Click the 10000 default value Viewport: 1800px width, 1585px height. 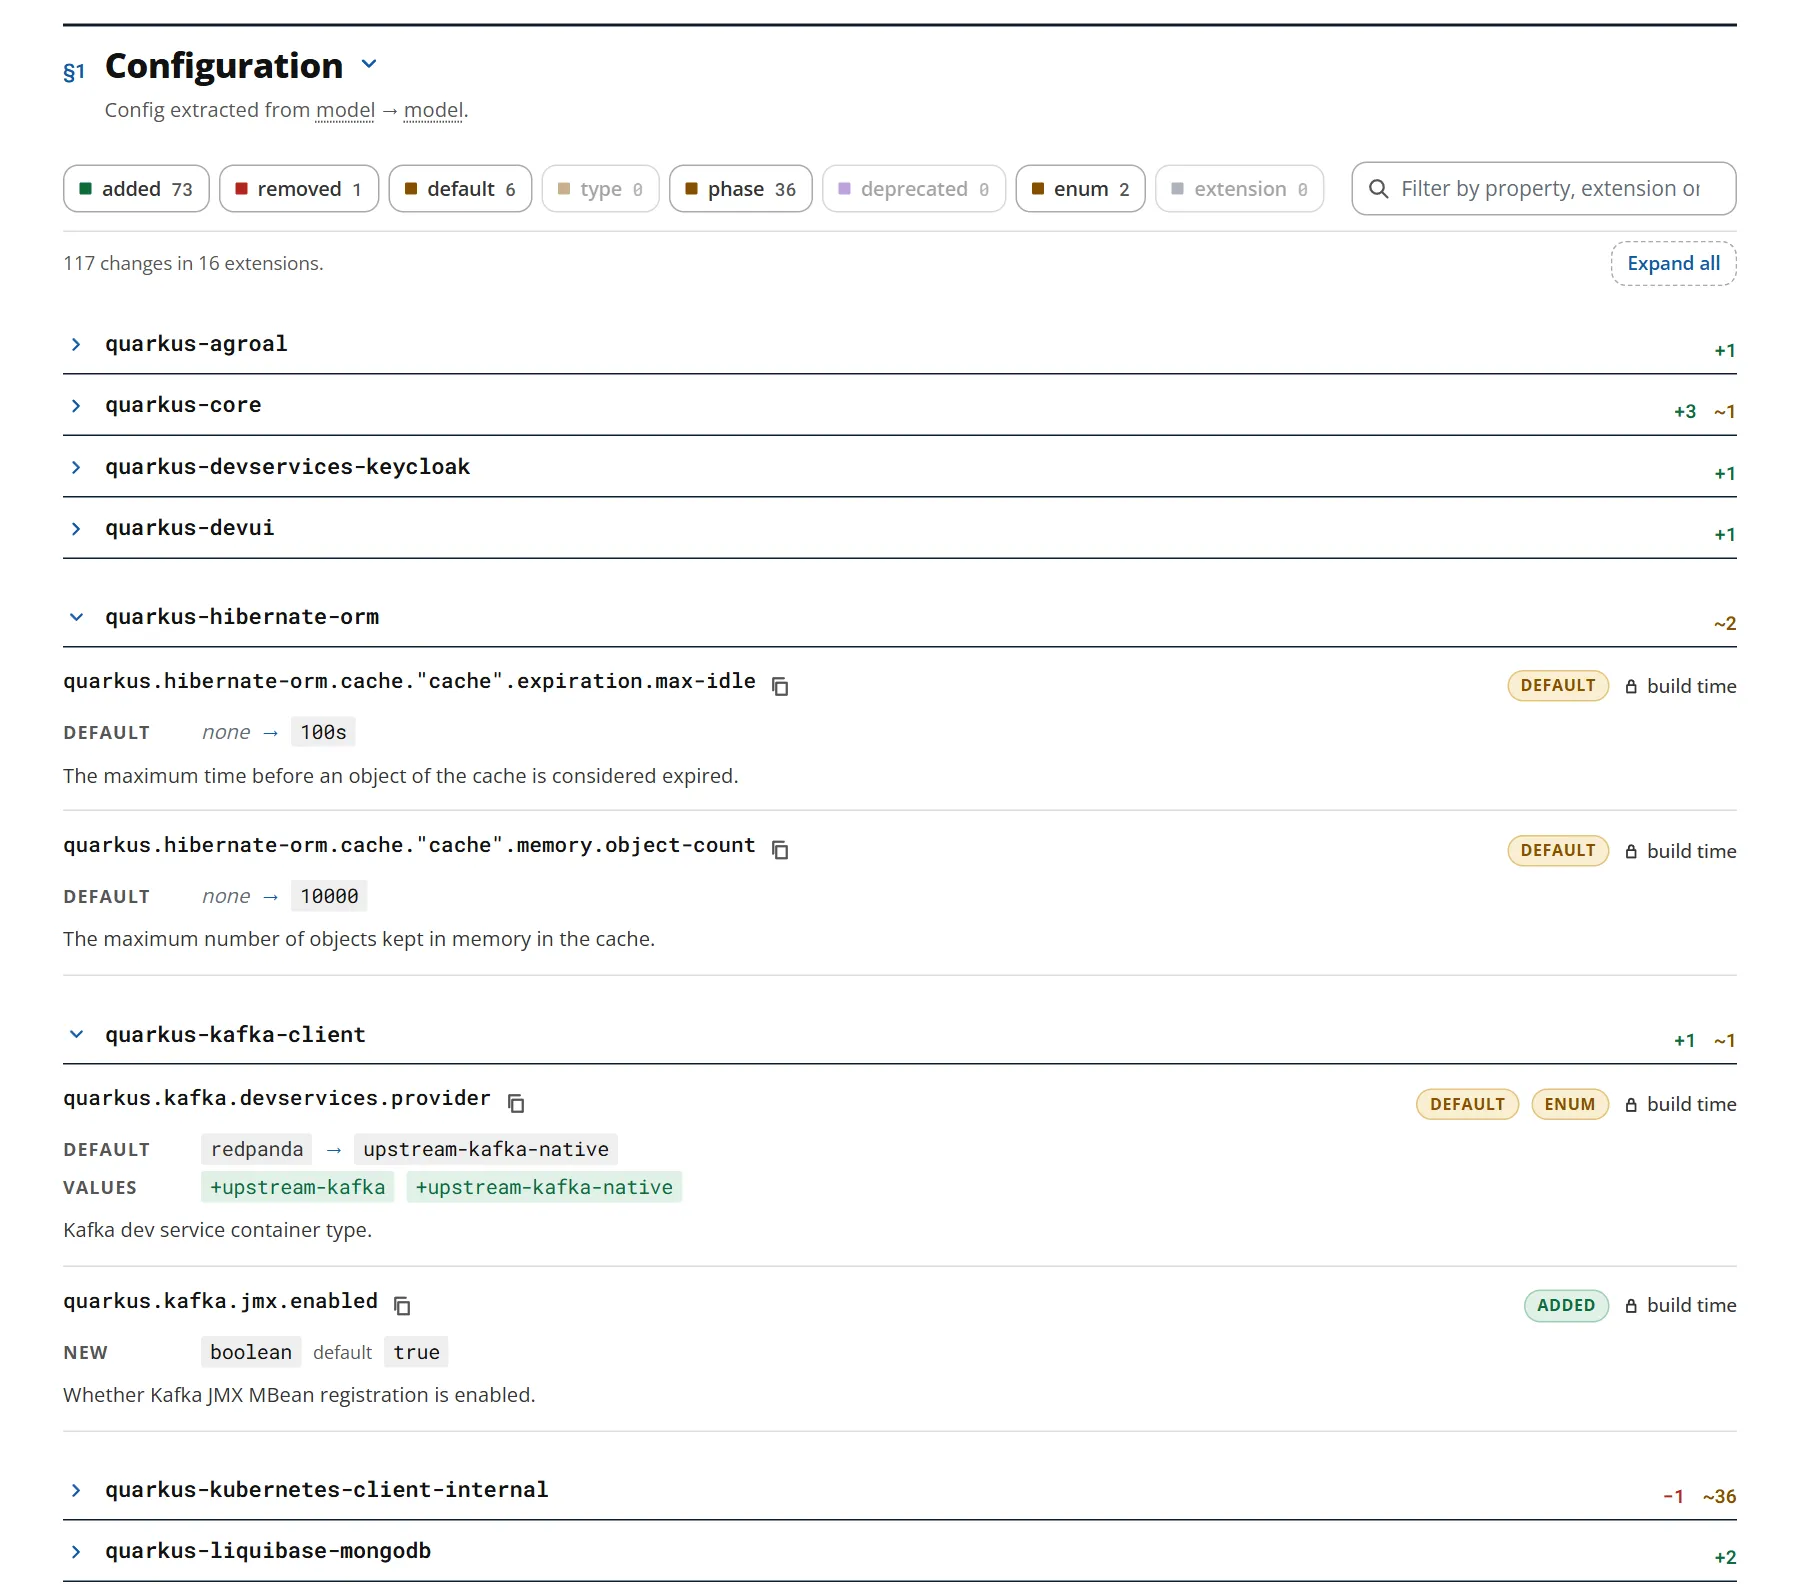click(329, 896)
